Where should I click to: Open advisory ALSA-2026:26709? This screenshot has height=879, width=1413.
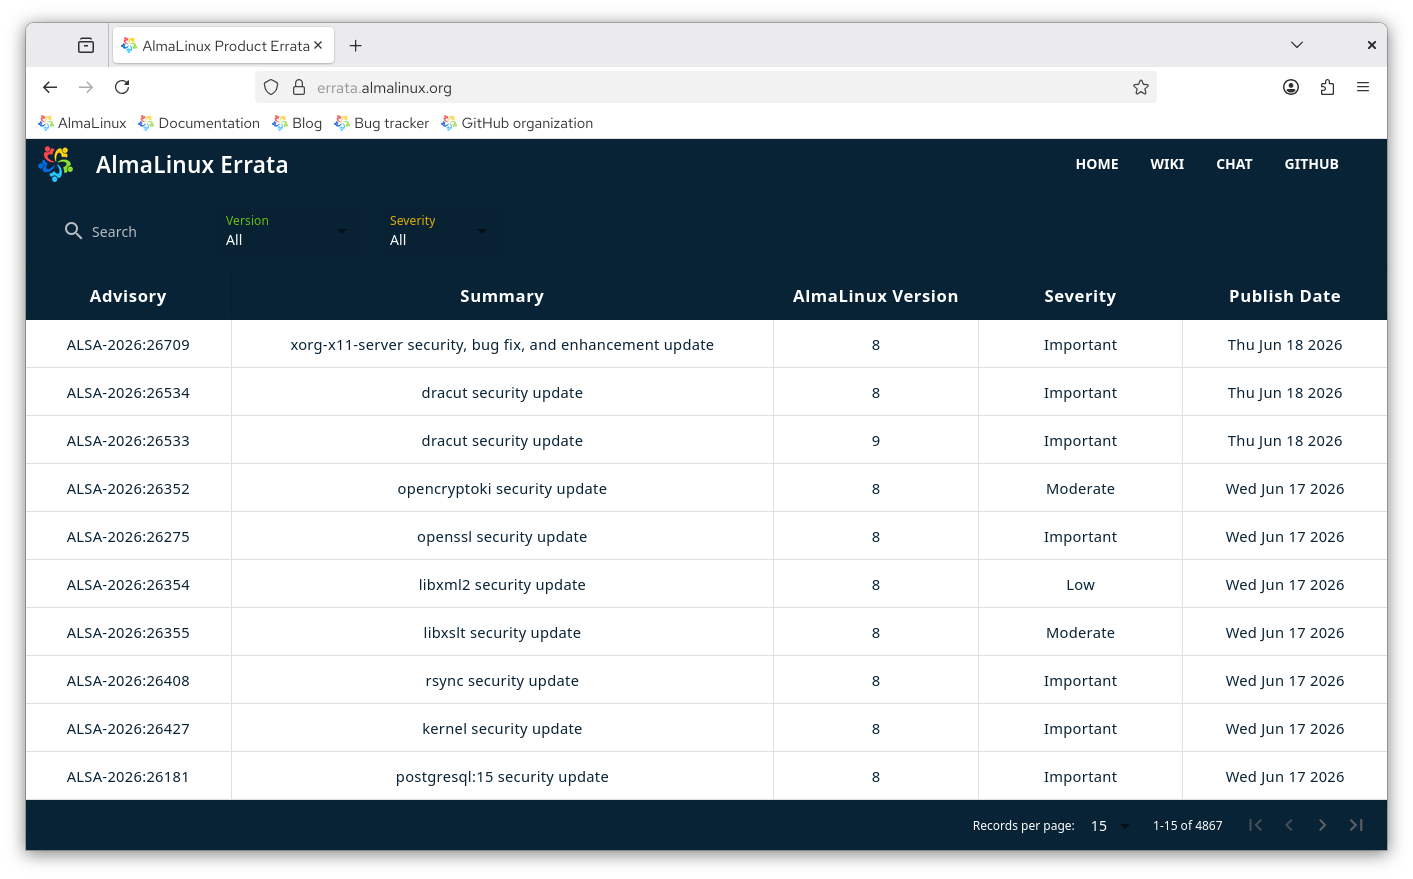[x=128, y=345]
